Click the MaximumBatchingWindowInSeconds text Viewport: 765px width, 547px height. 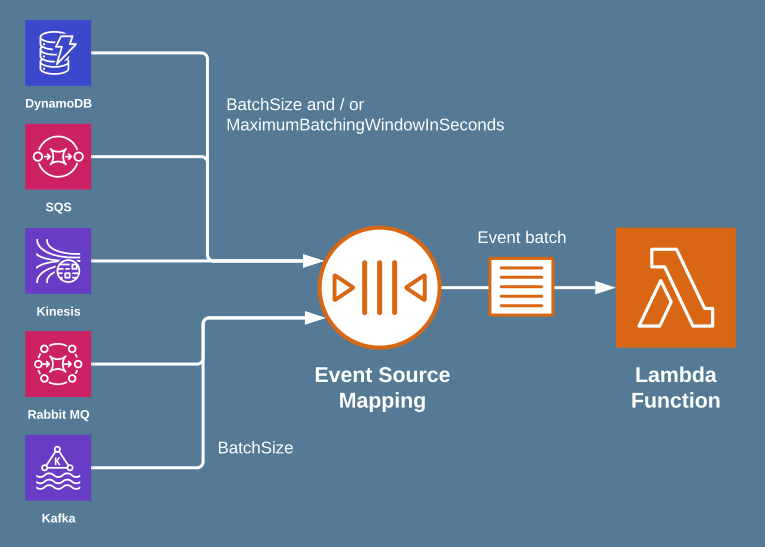[x=365, y=125]
